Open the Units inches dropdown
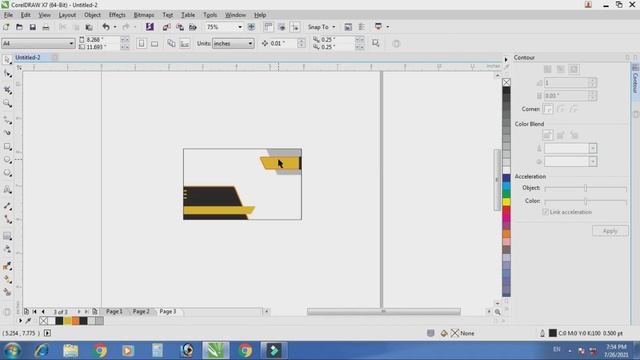Viewport: 640px width, 360px height. (x=250, y=43)
